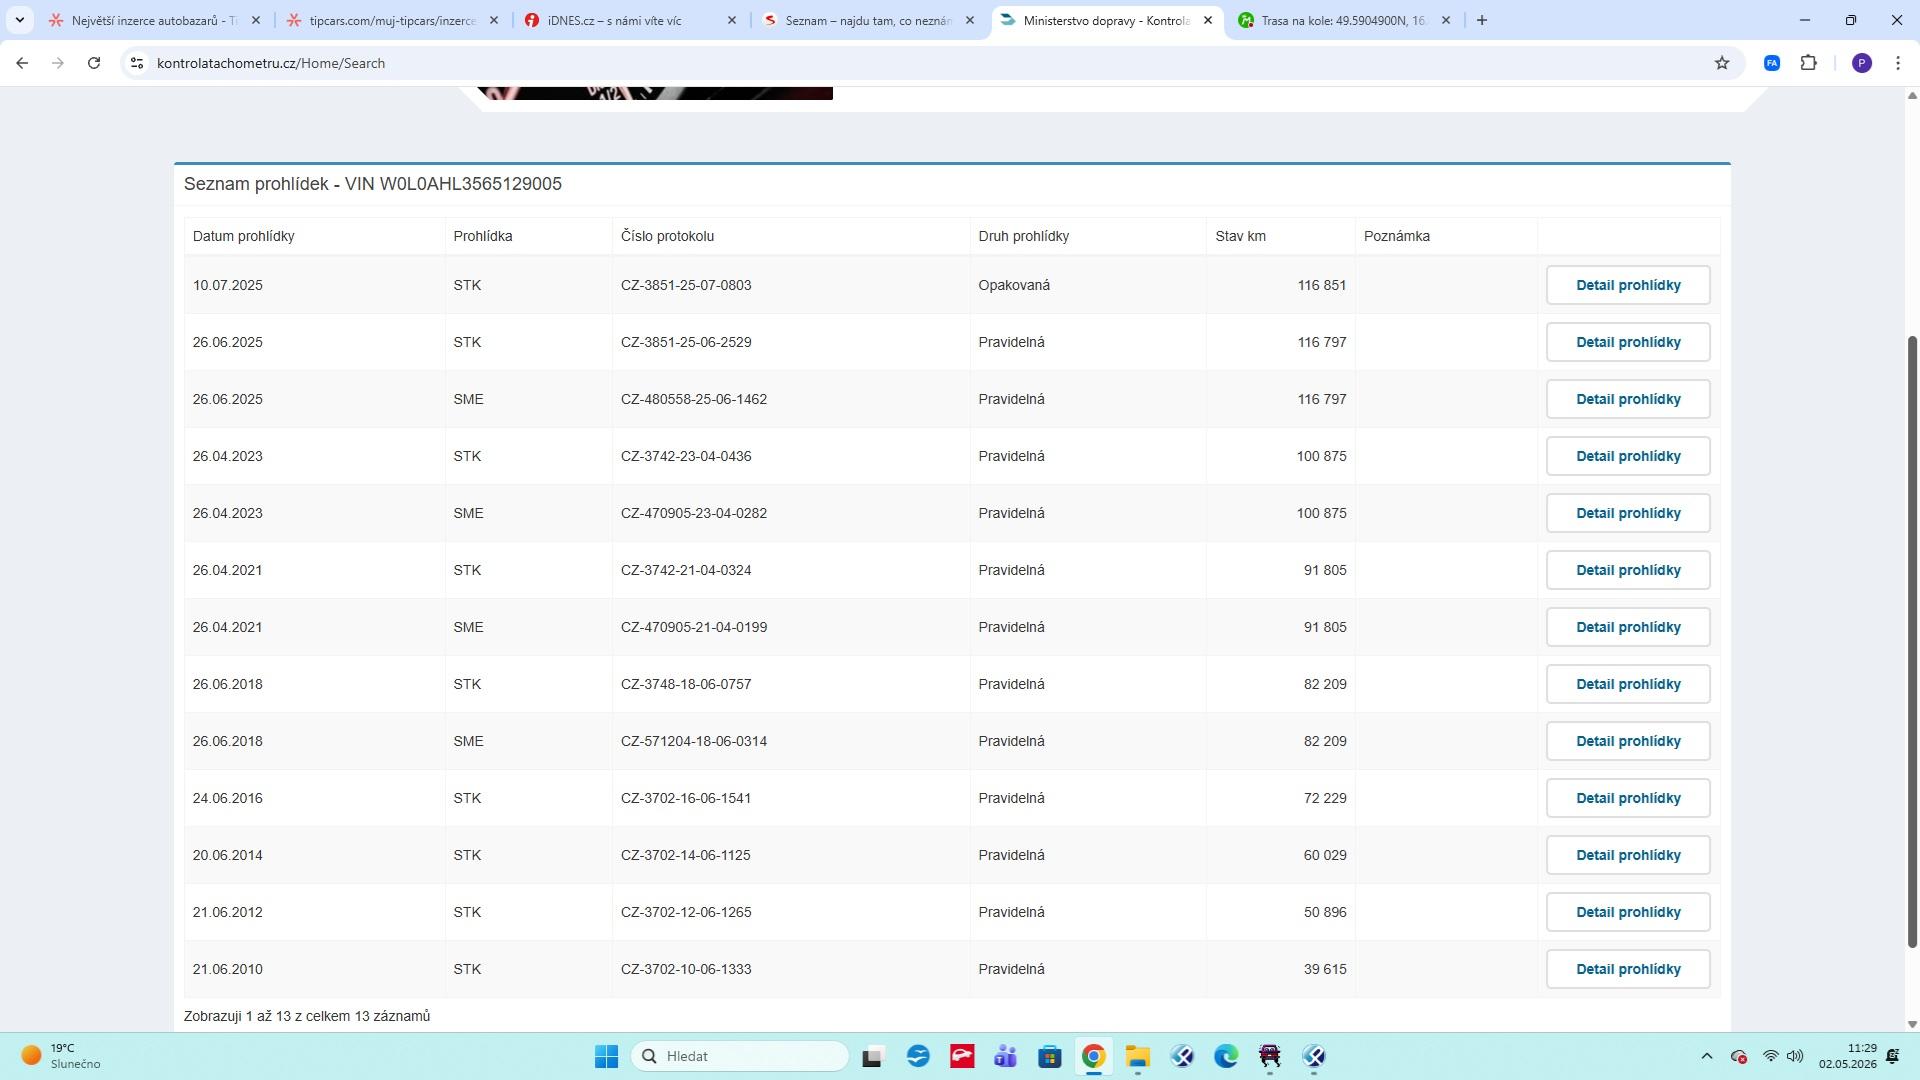Reload the page with the refresh icon
The height and width of the screenshot is (1080, 1920).
coord(94,63)
